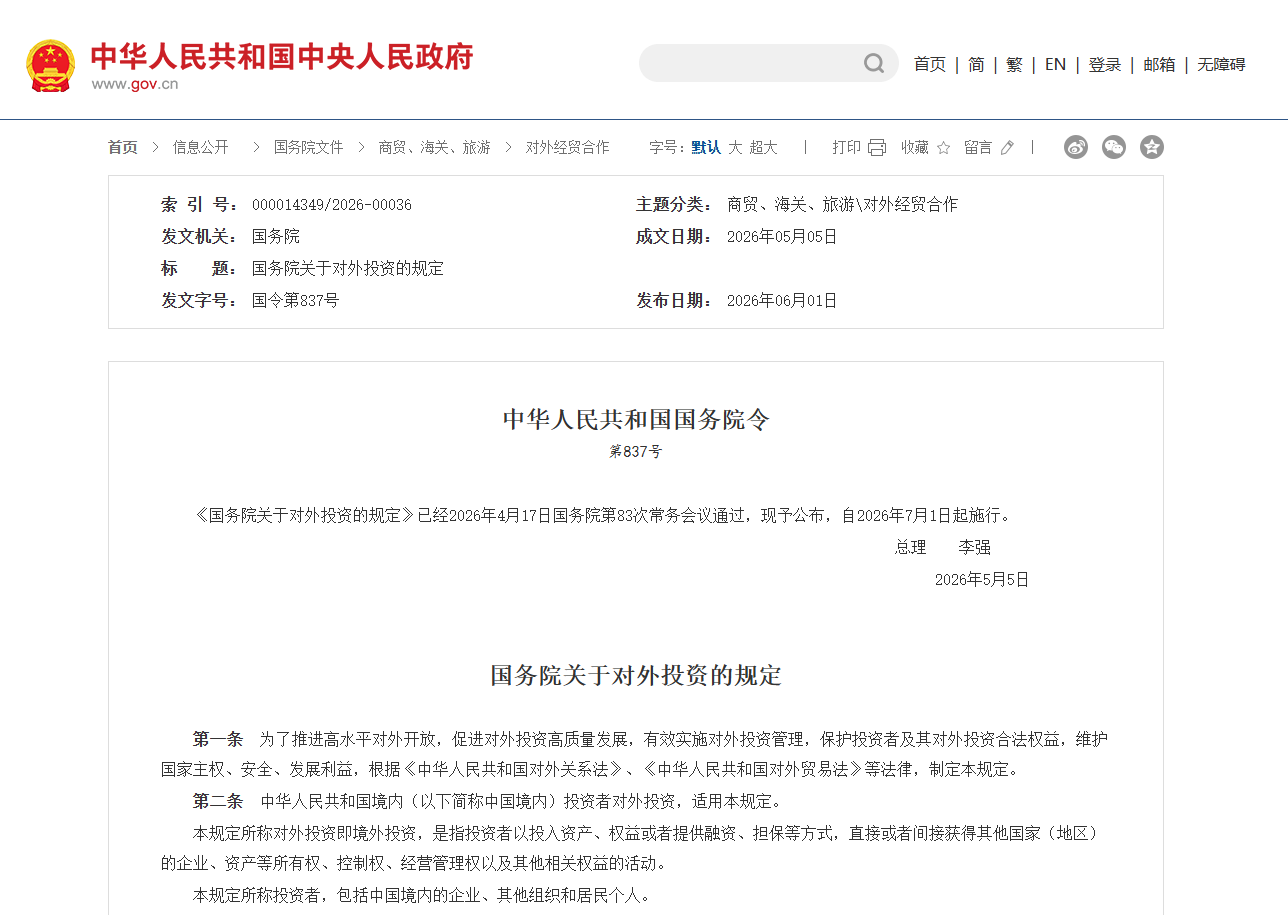1288x915 pixels.
Task: Click the site title 中华人民共和国中央人民政府
Action: click(282, 56)
